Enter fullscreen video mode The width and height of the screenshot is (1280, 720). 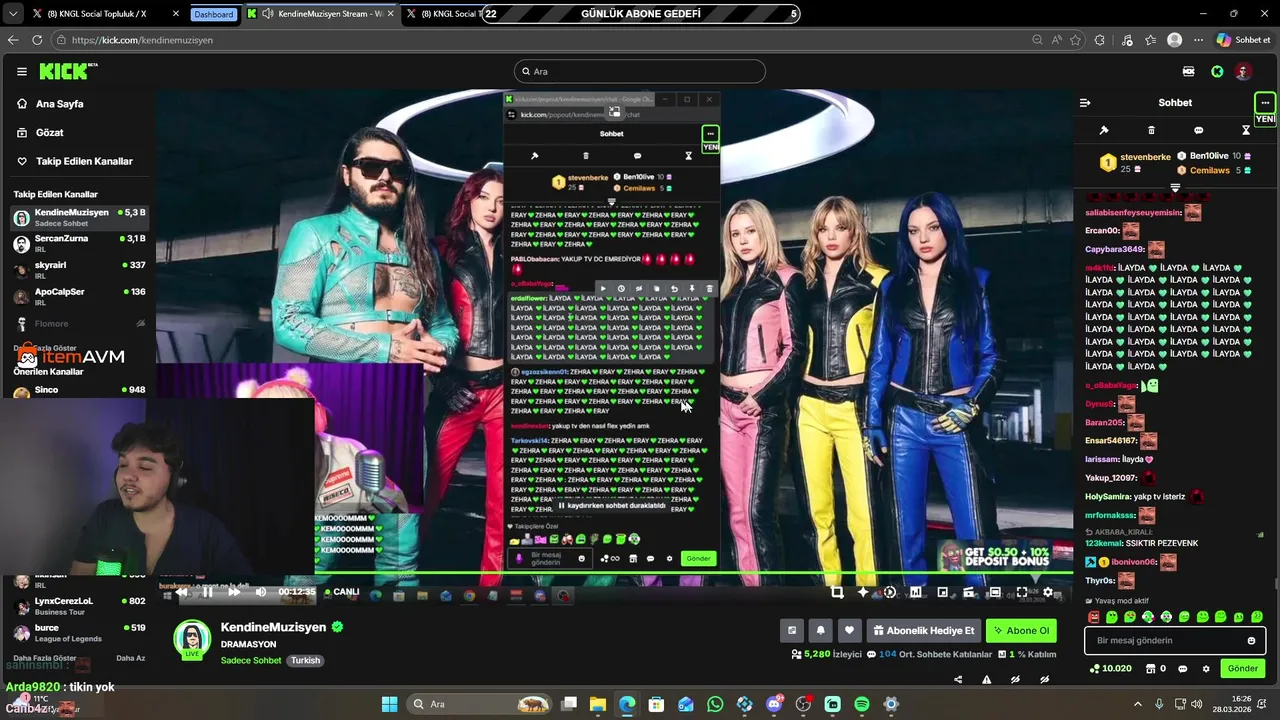pos(1022,592)
